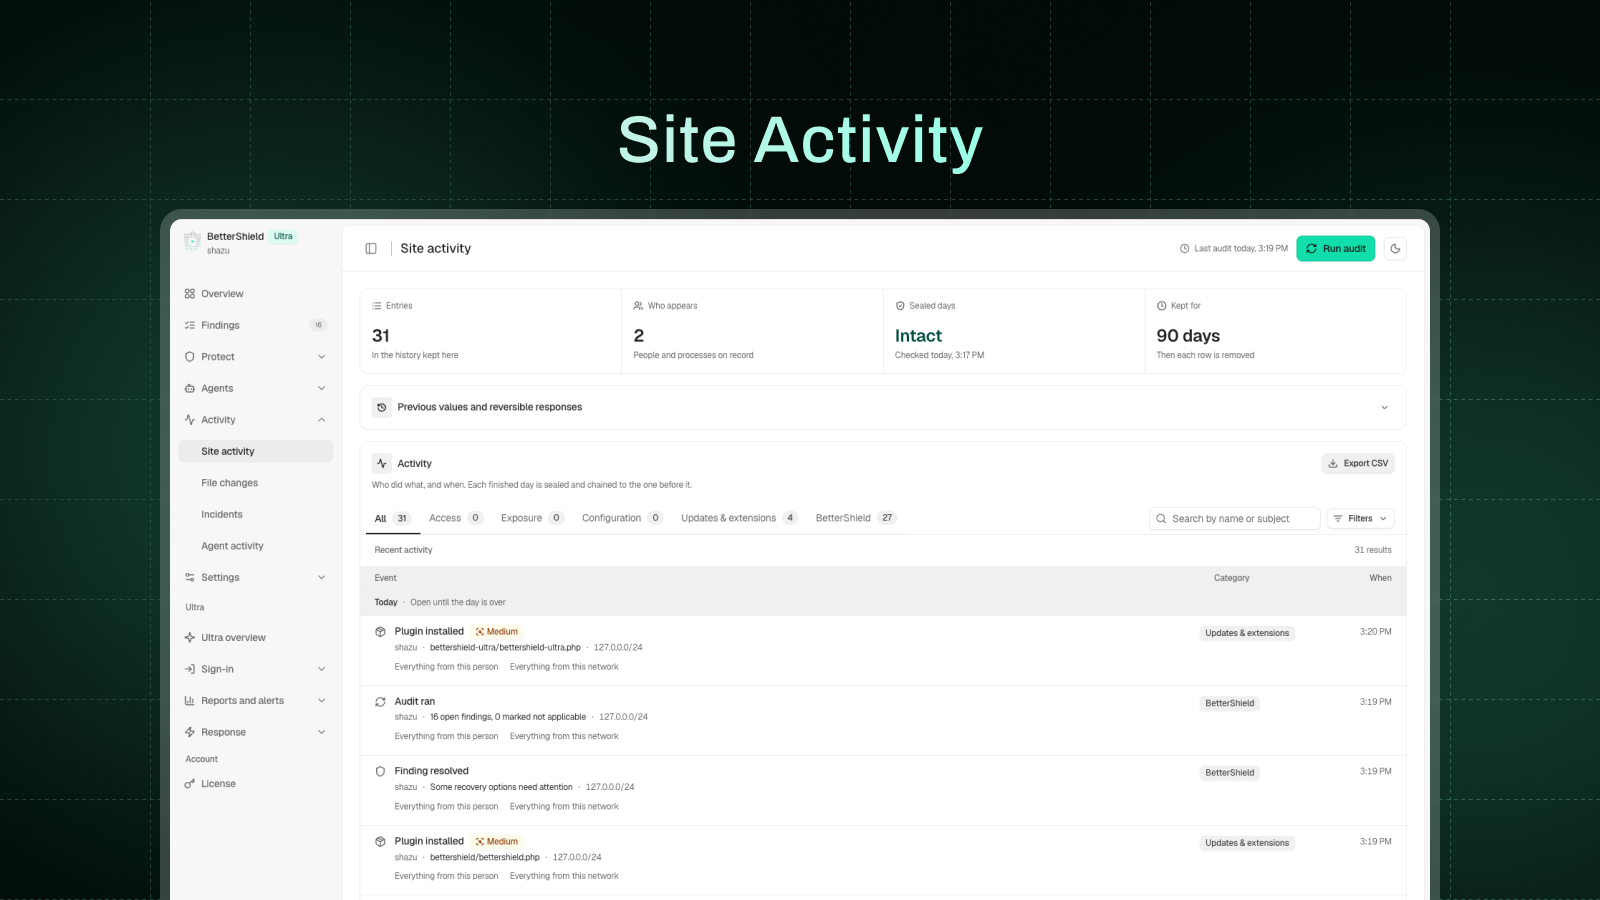The width and height of the screenshot is (1600, 900).
Task: Click the Finding resolved shield icon
Action: tap(380, 771)
